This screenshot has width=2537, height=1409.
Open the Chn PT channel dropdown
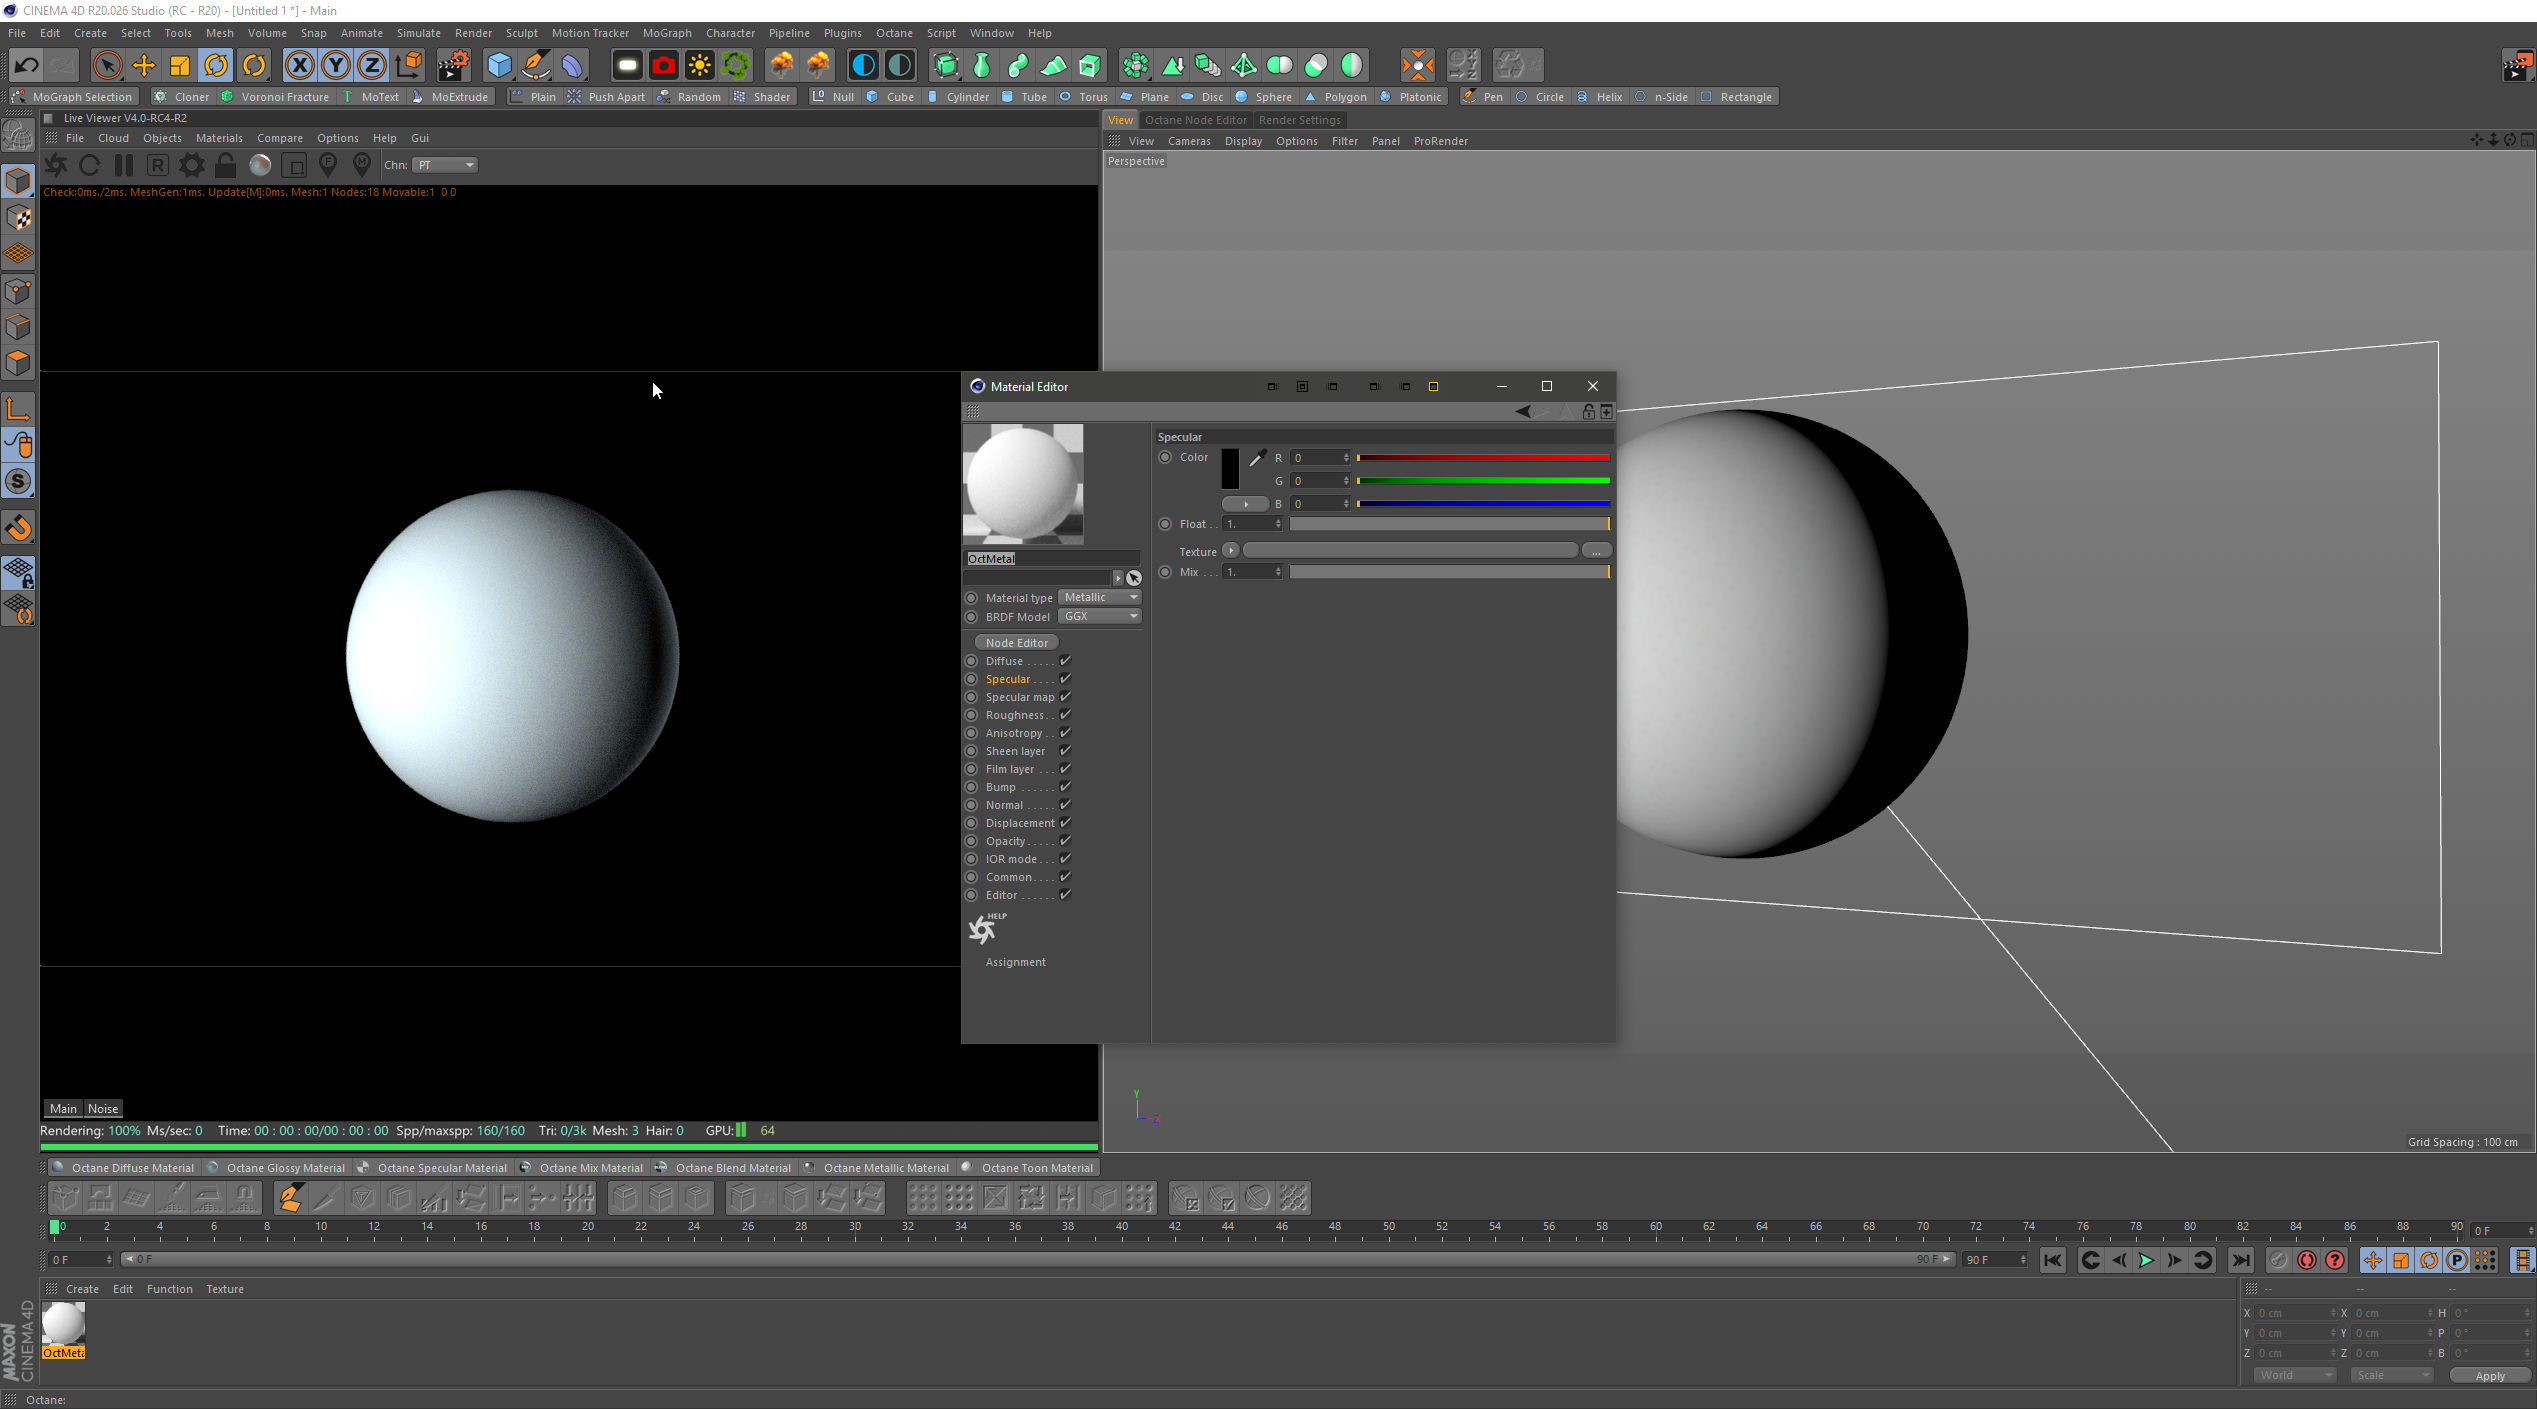(446, 165)
